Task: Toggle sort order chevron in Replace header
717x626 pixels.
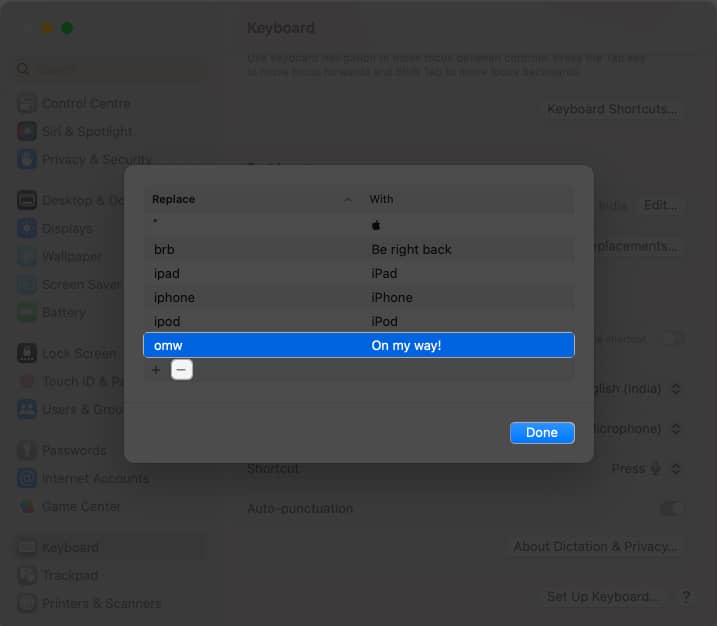Action: click(x=348, y=200)
